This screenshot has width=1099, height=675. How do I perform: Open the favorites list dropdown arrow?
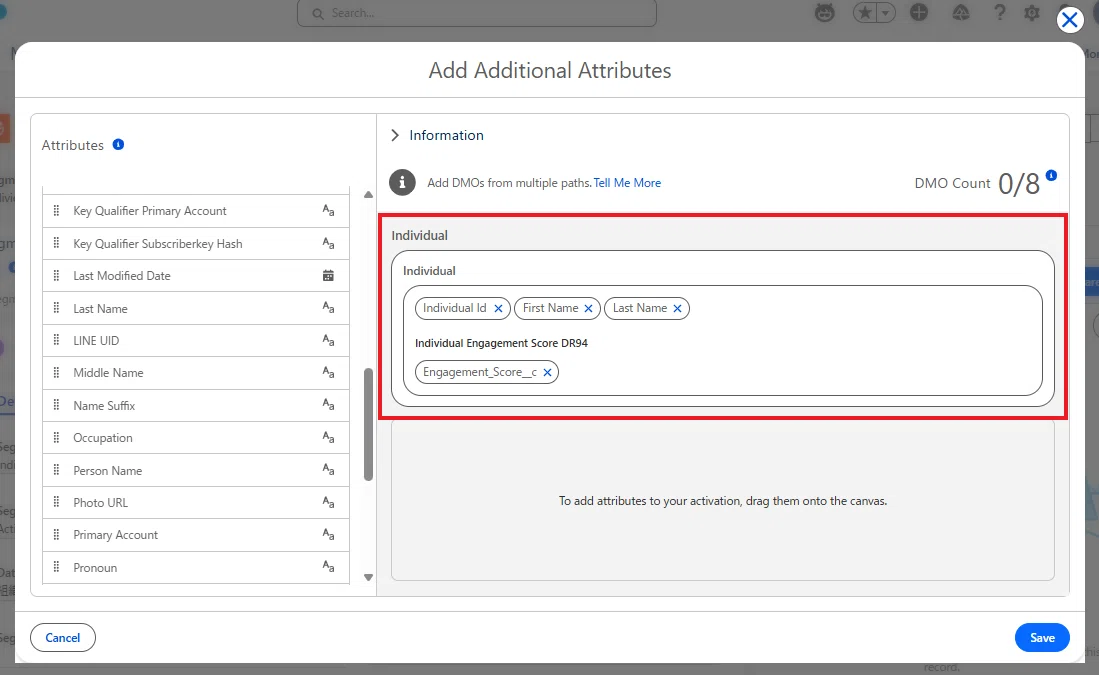[x=886, y=13]
